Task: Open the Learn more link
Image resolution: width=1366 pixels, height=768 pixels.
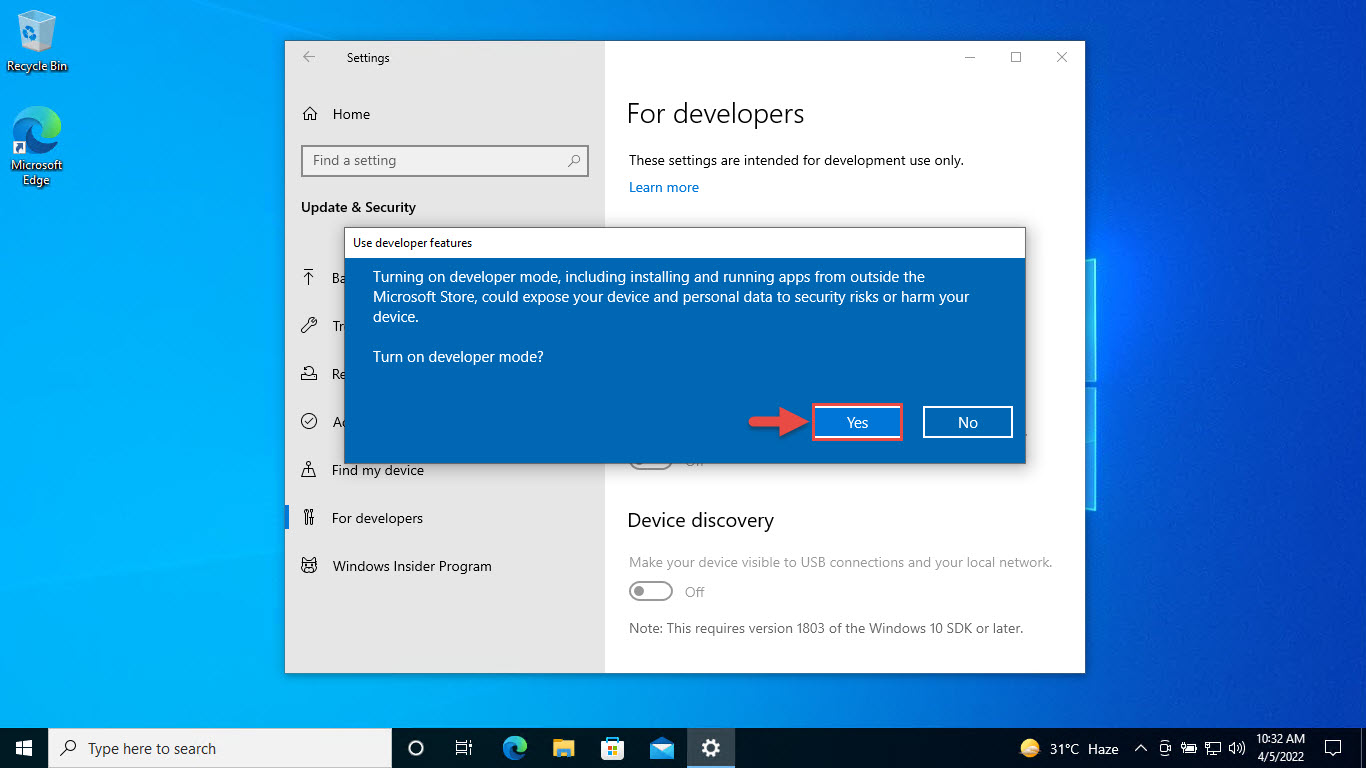Action: tap(663, 187)
